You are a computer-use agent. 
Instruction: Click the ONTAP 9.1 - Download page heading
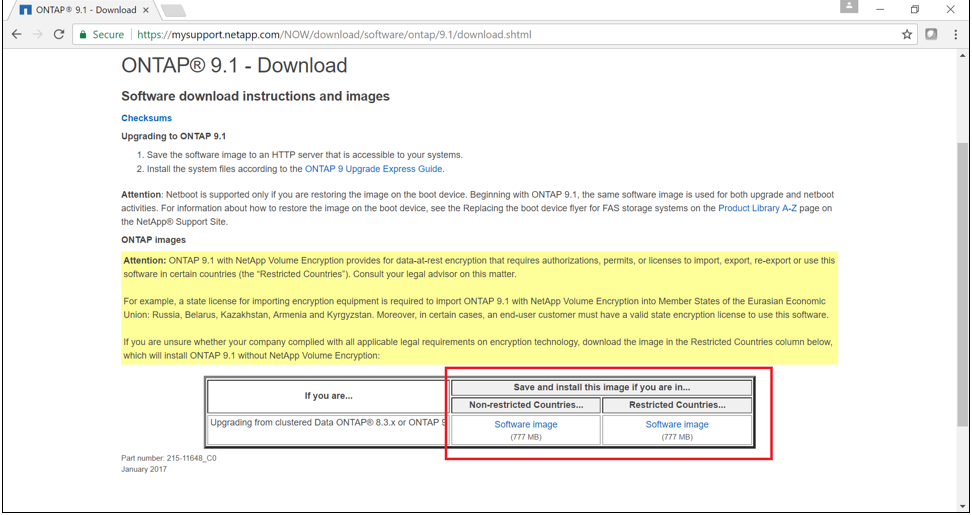pyautogui.click(x=234, y=67)
